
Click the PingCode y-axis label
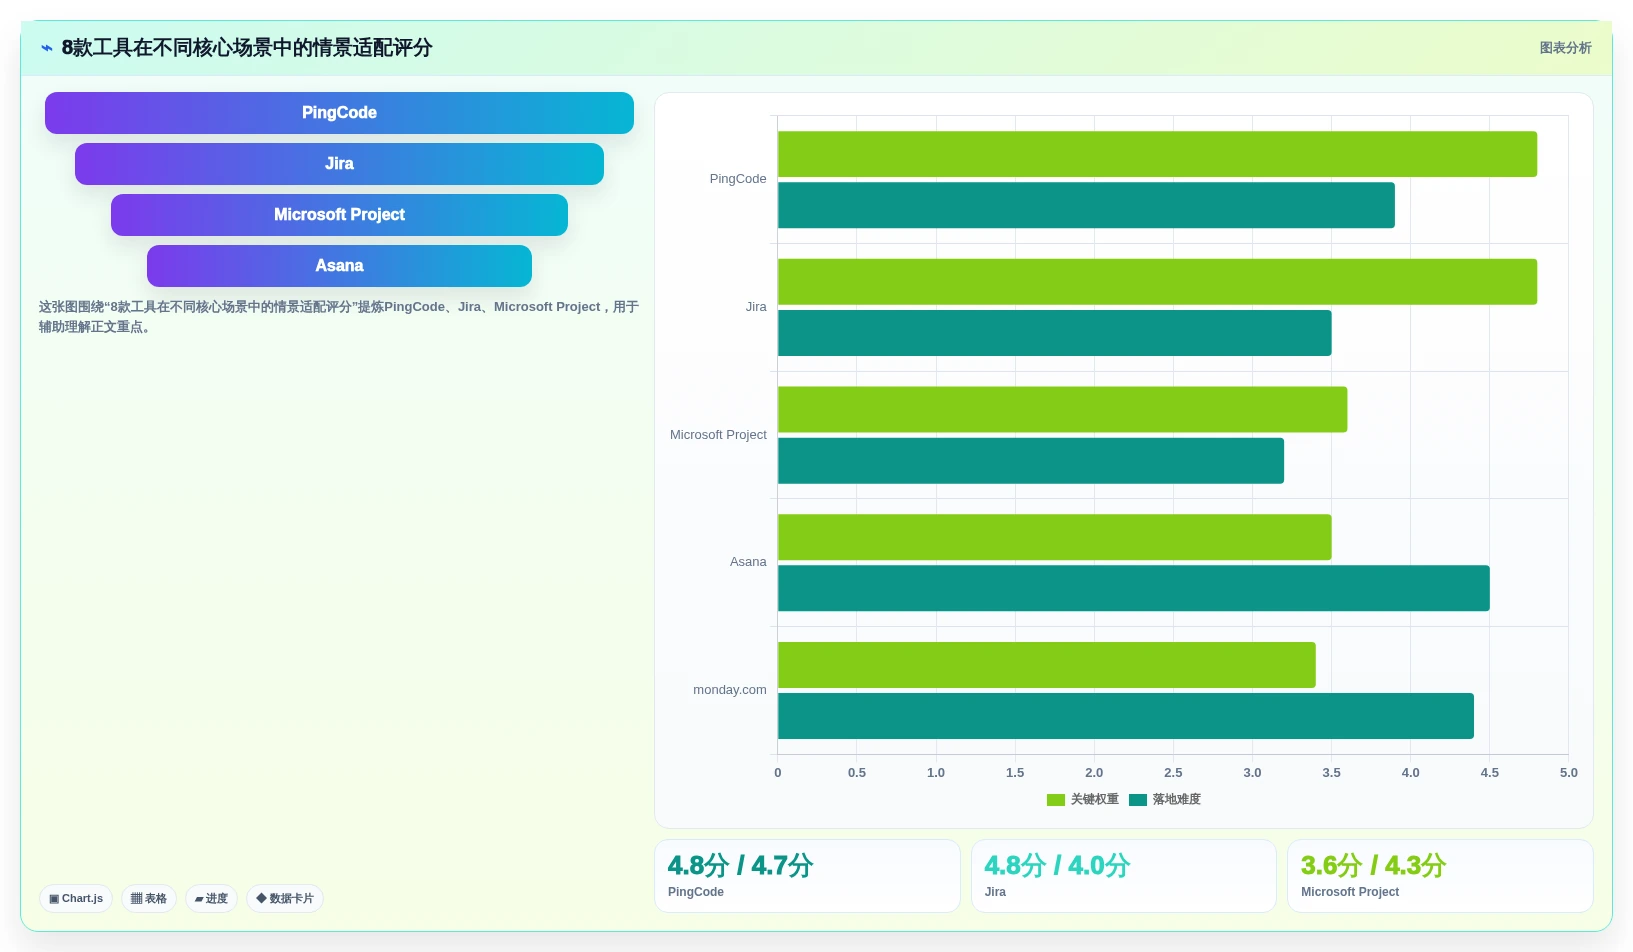click(738, 179)
